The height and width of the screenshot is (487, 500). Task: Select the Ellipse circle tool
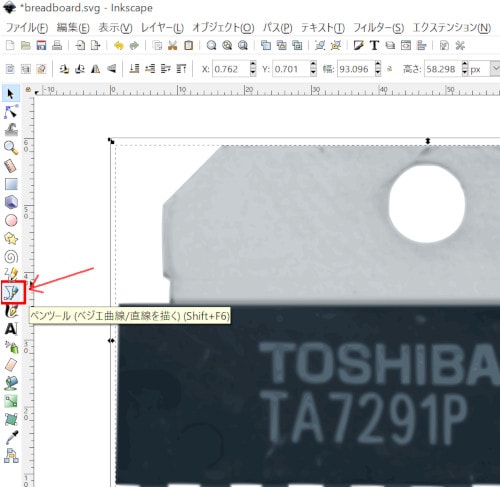(x=11, y=220)
